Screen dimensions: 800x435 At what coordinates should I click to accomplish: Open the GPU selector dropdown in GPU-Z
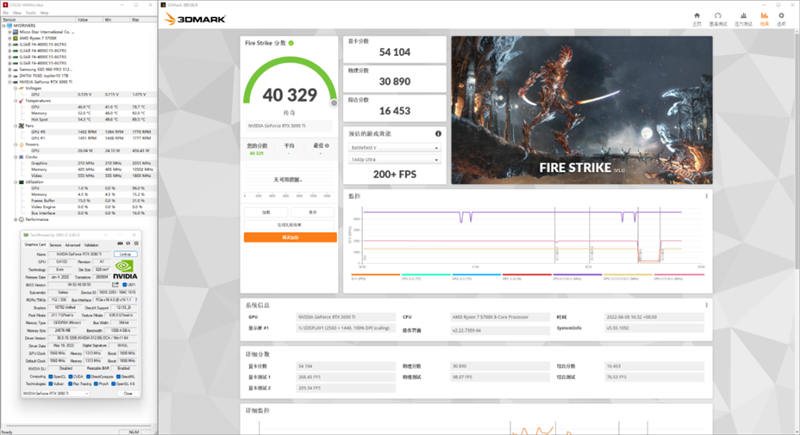pyautogui.click(x=56, y=393)
